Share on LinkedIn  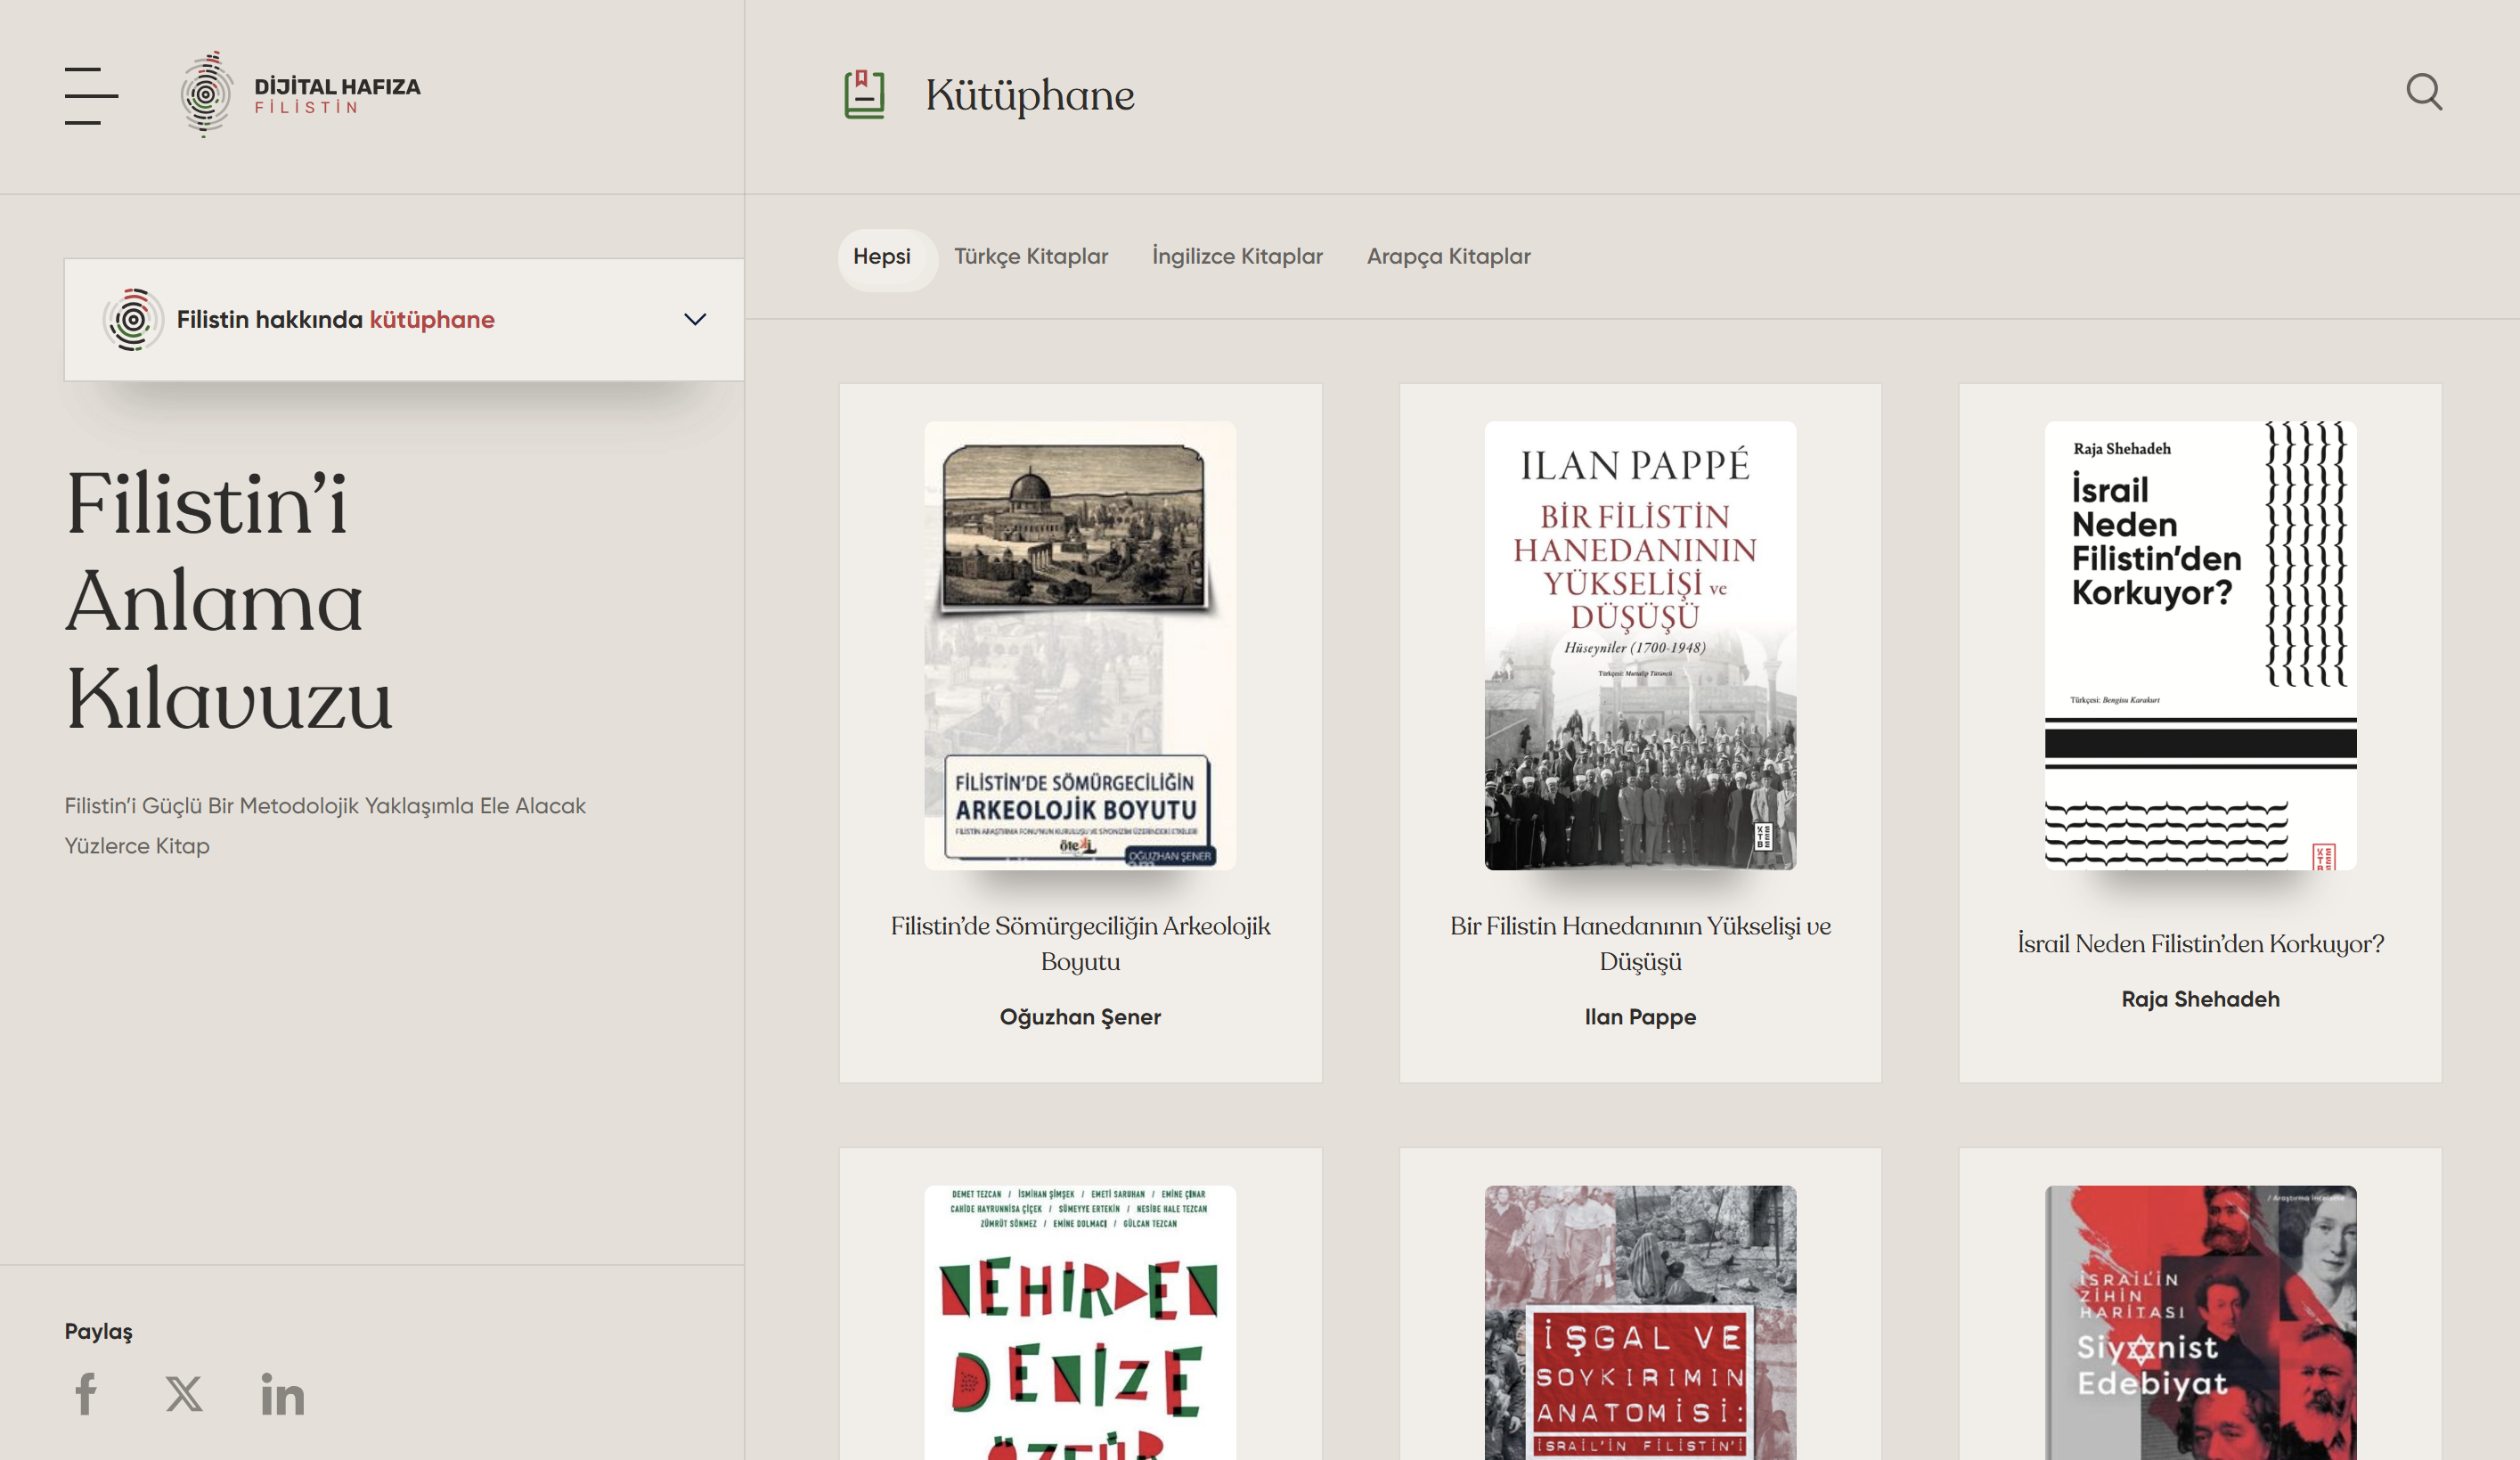[282, 1394]
